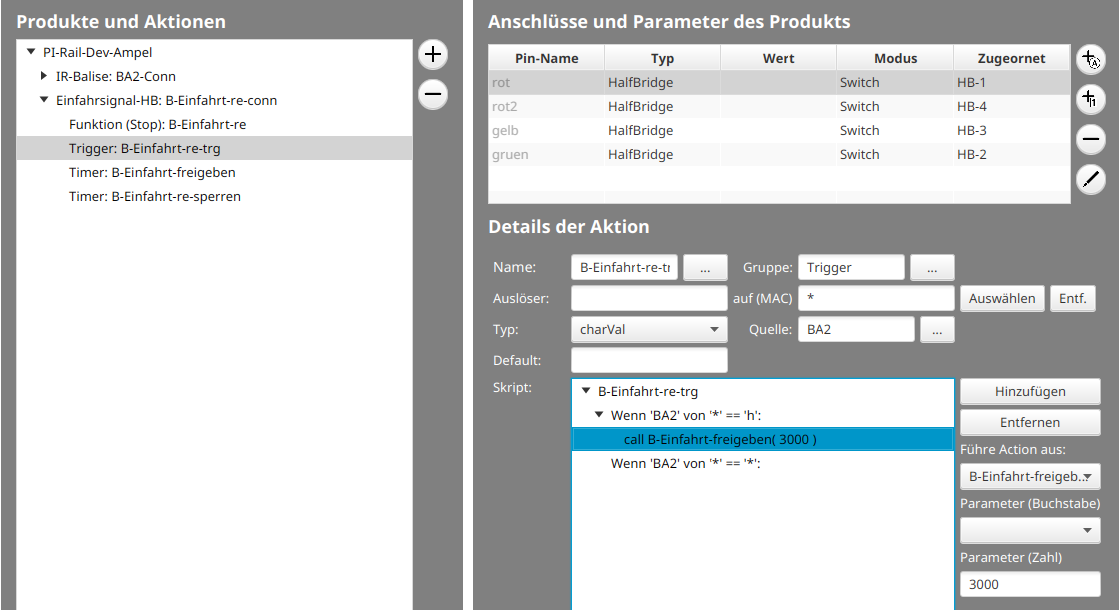Click the plus icon next to the product tree
The height and width of the screenshot is (610, 1119).
click(x=432, y=54)
